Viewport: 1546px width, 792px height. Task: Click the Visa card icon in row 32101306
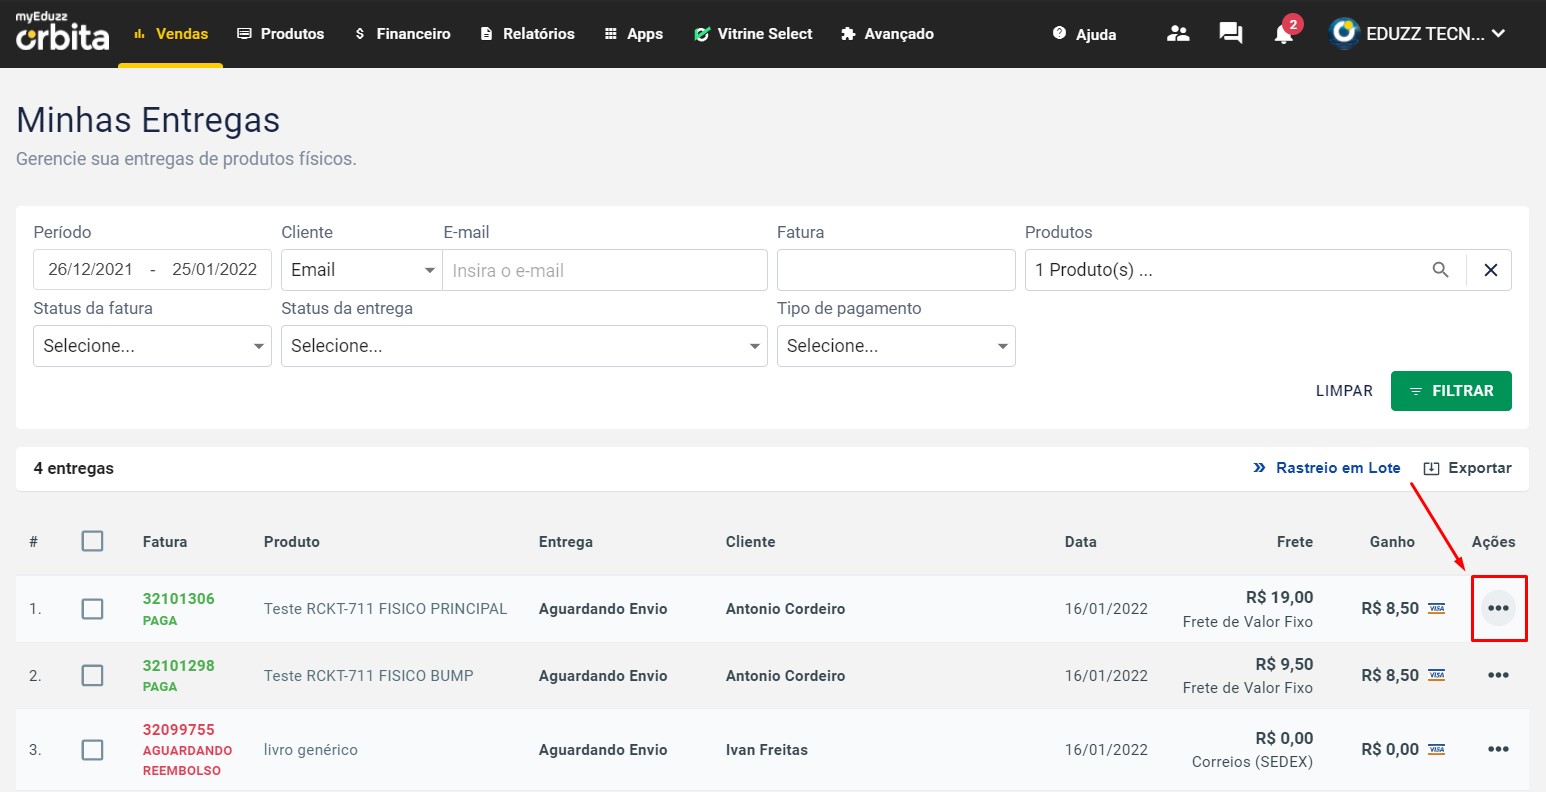(1437, 608)
